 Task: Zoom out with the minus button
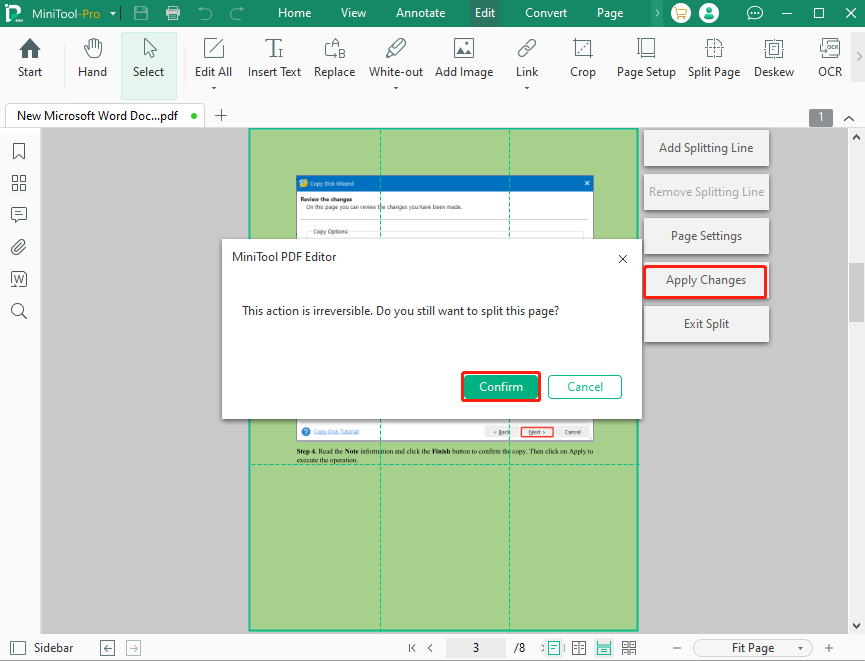point(677,648)
